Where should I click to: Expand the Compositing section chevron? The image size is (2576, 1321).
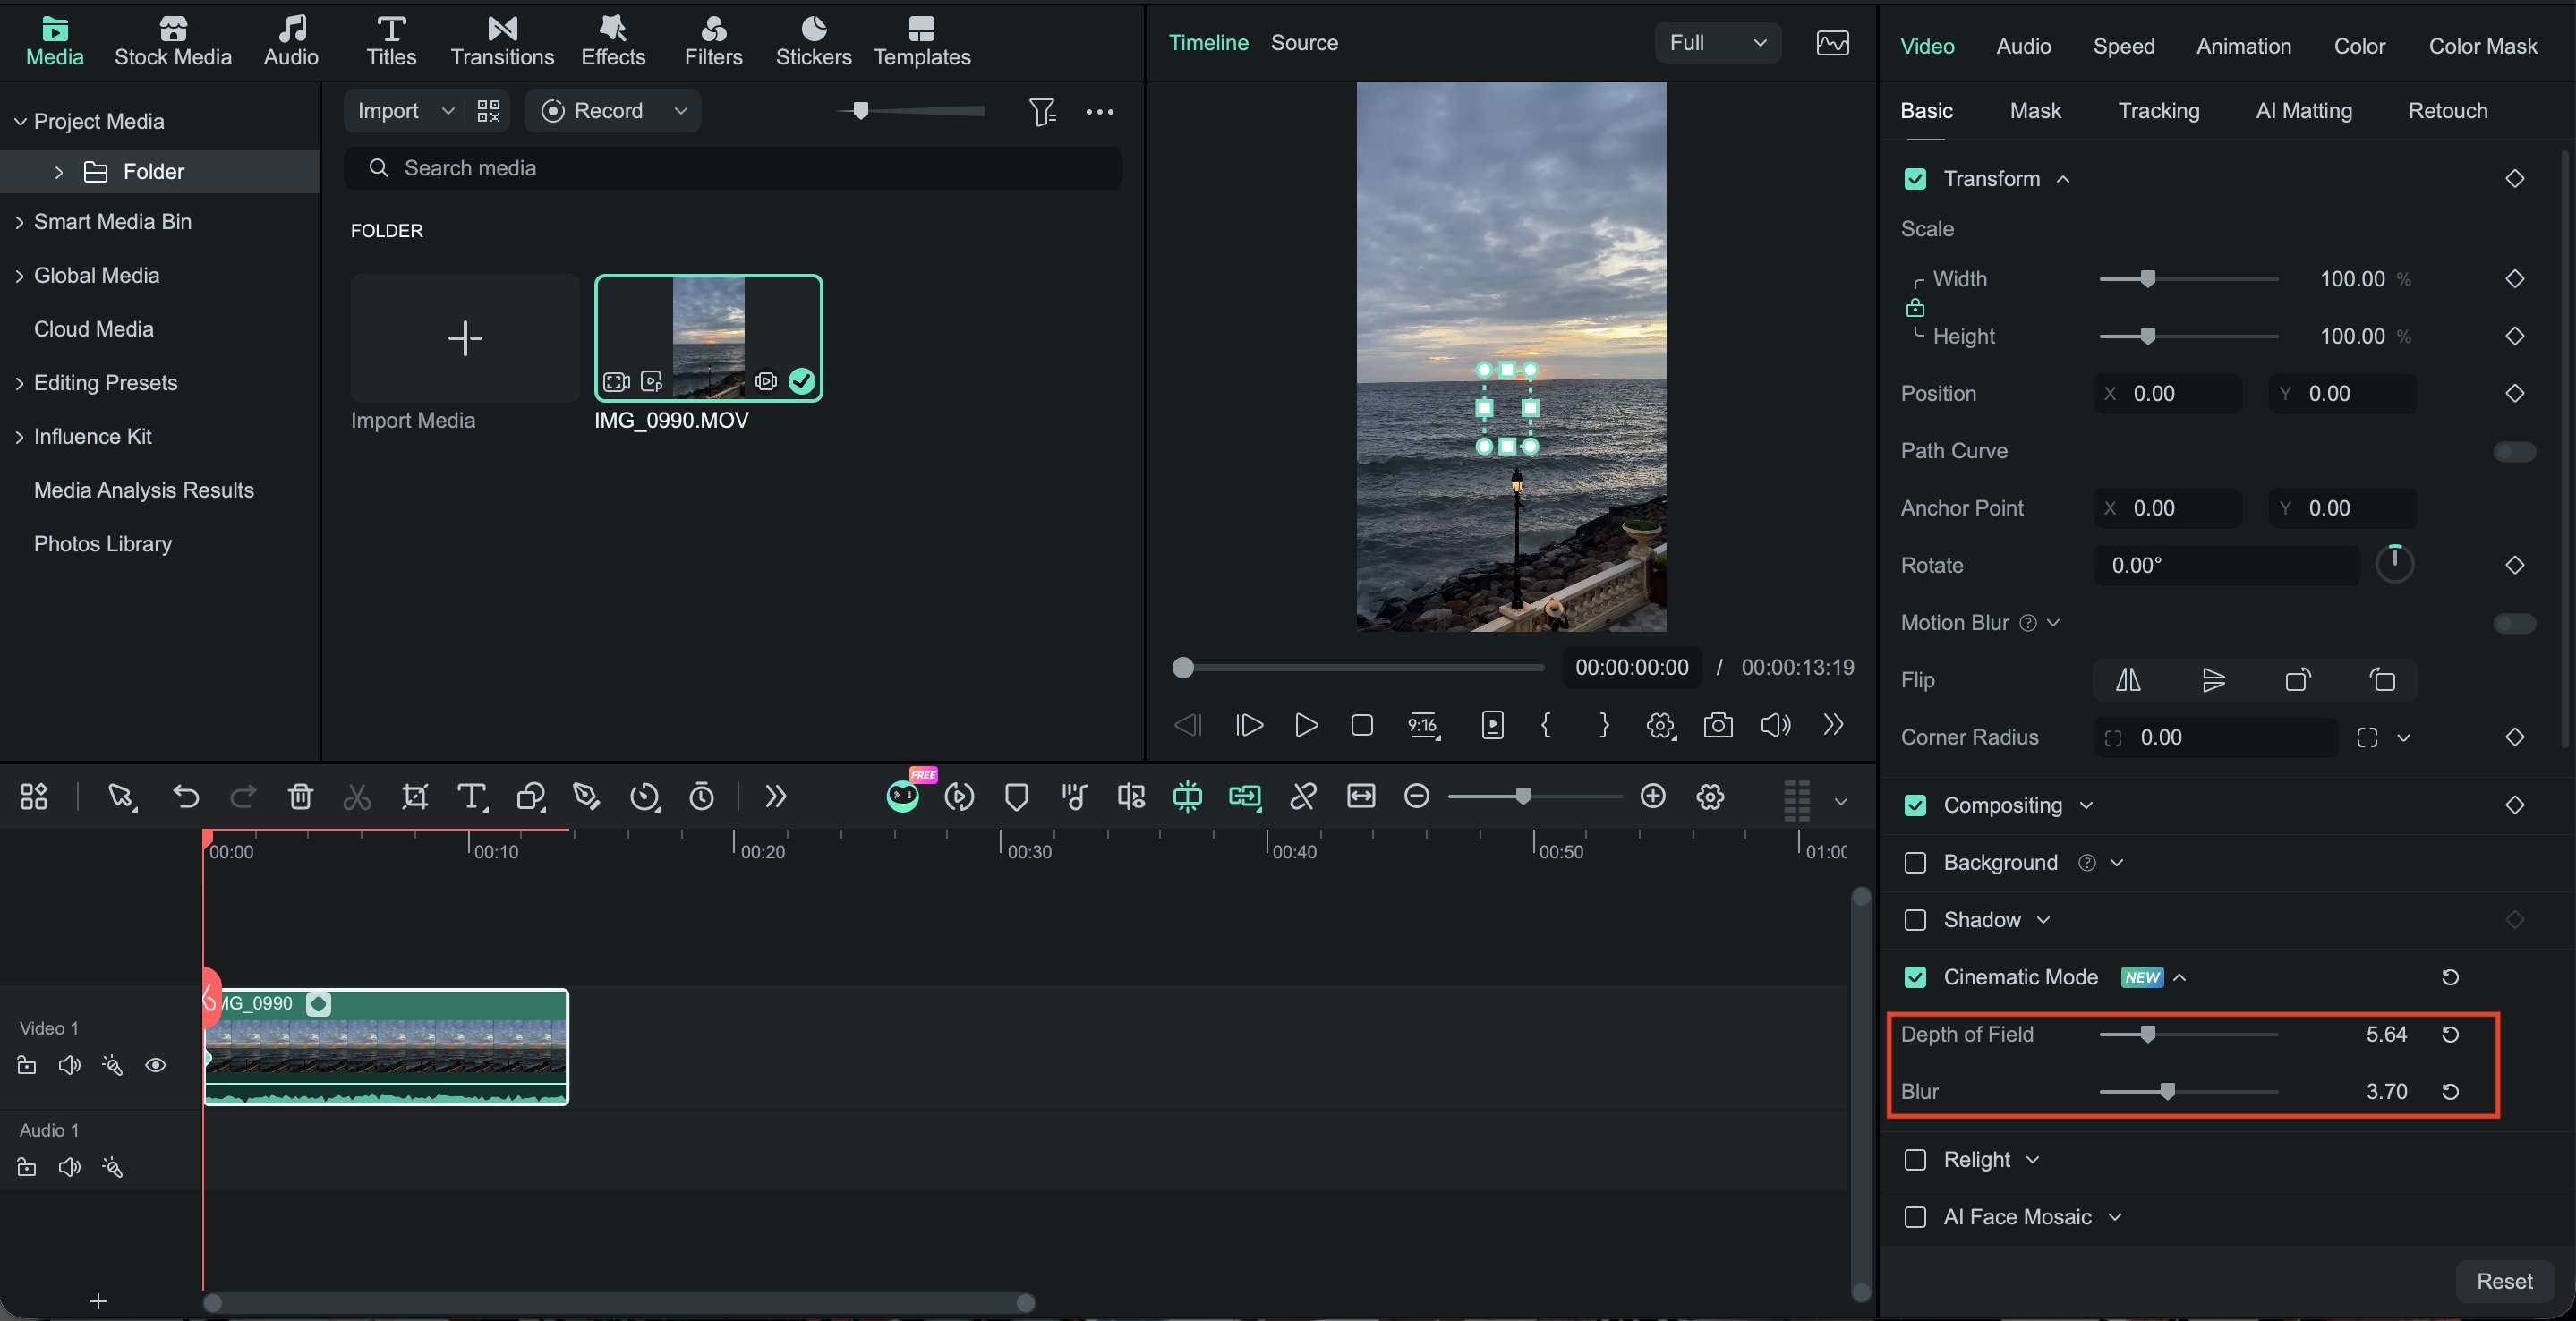2086,805
